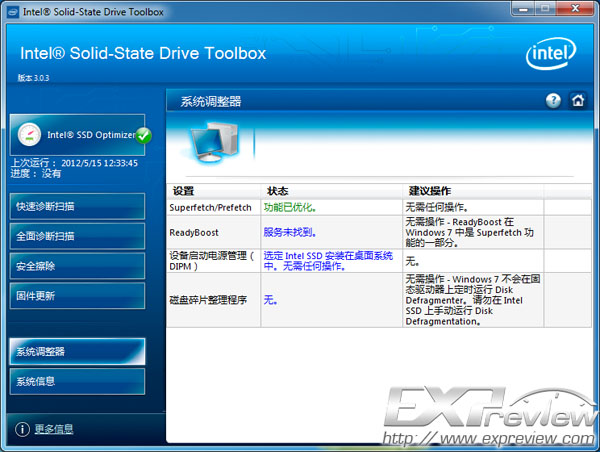Select the ReadyBoost setting cell
The width and height of the screenshot is (600, 452).
(x=214, y=232)
